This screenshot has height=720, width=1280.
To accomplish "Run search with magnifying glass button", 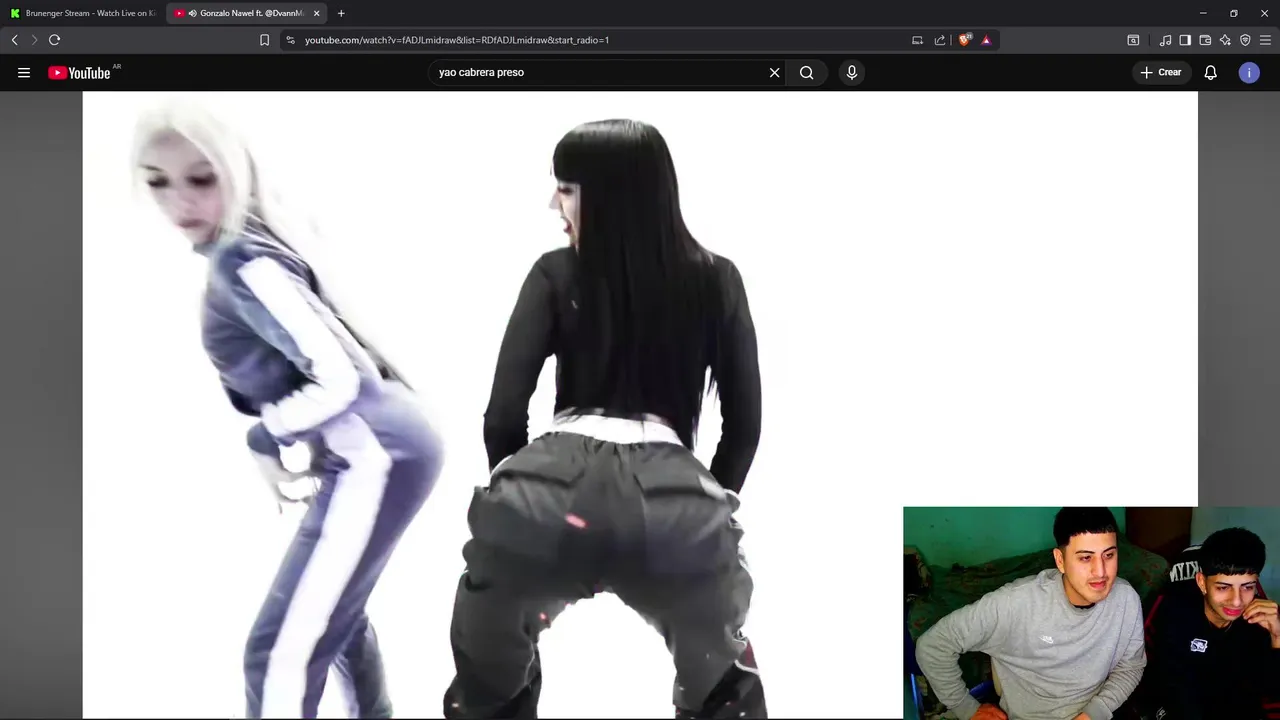I will 806,72.
